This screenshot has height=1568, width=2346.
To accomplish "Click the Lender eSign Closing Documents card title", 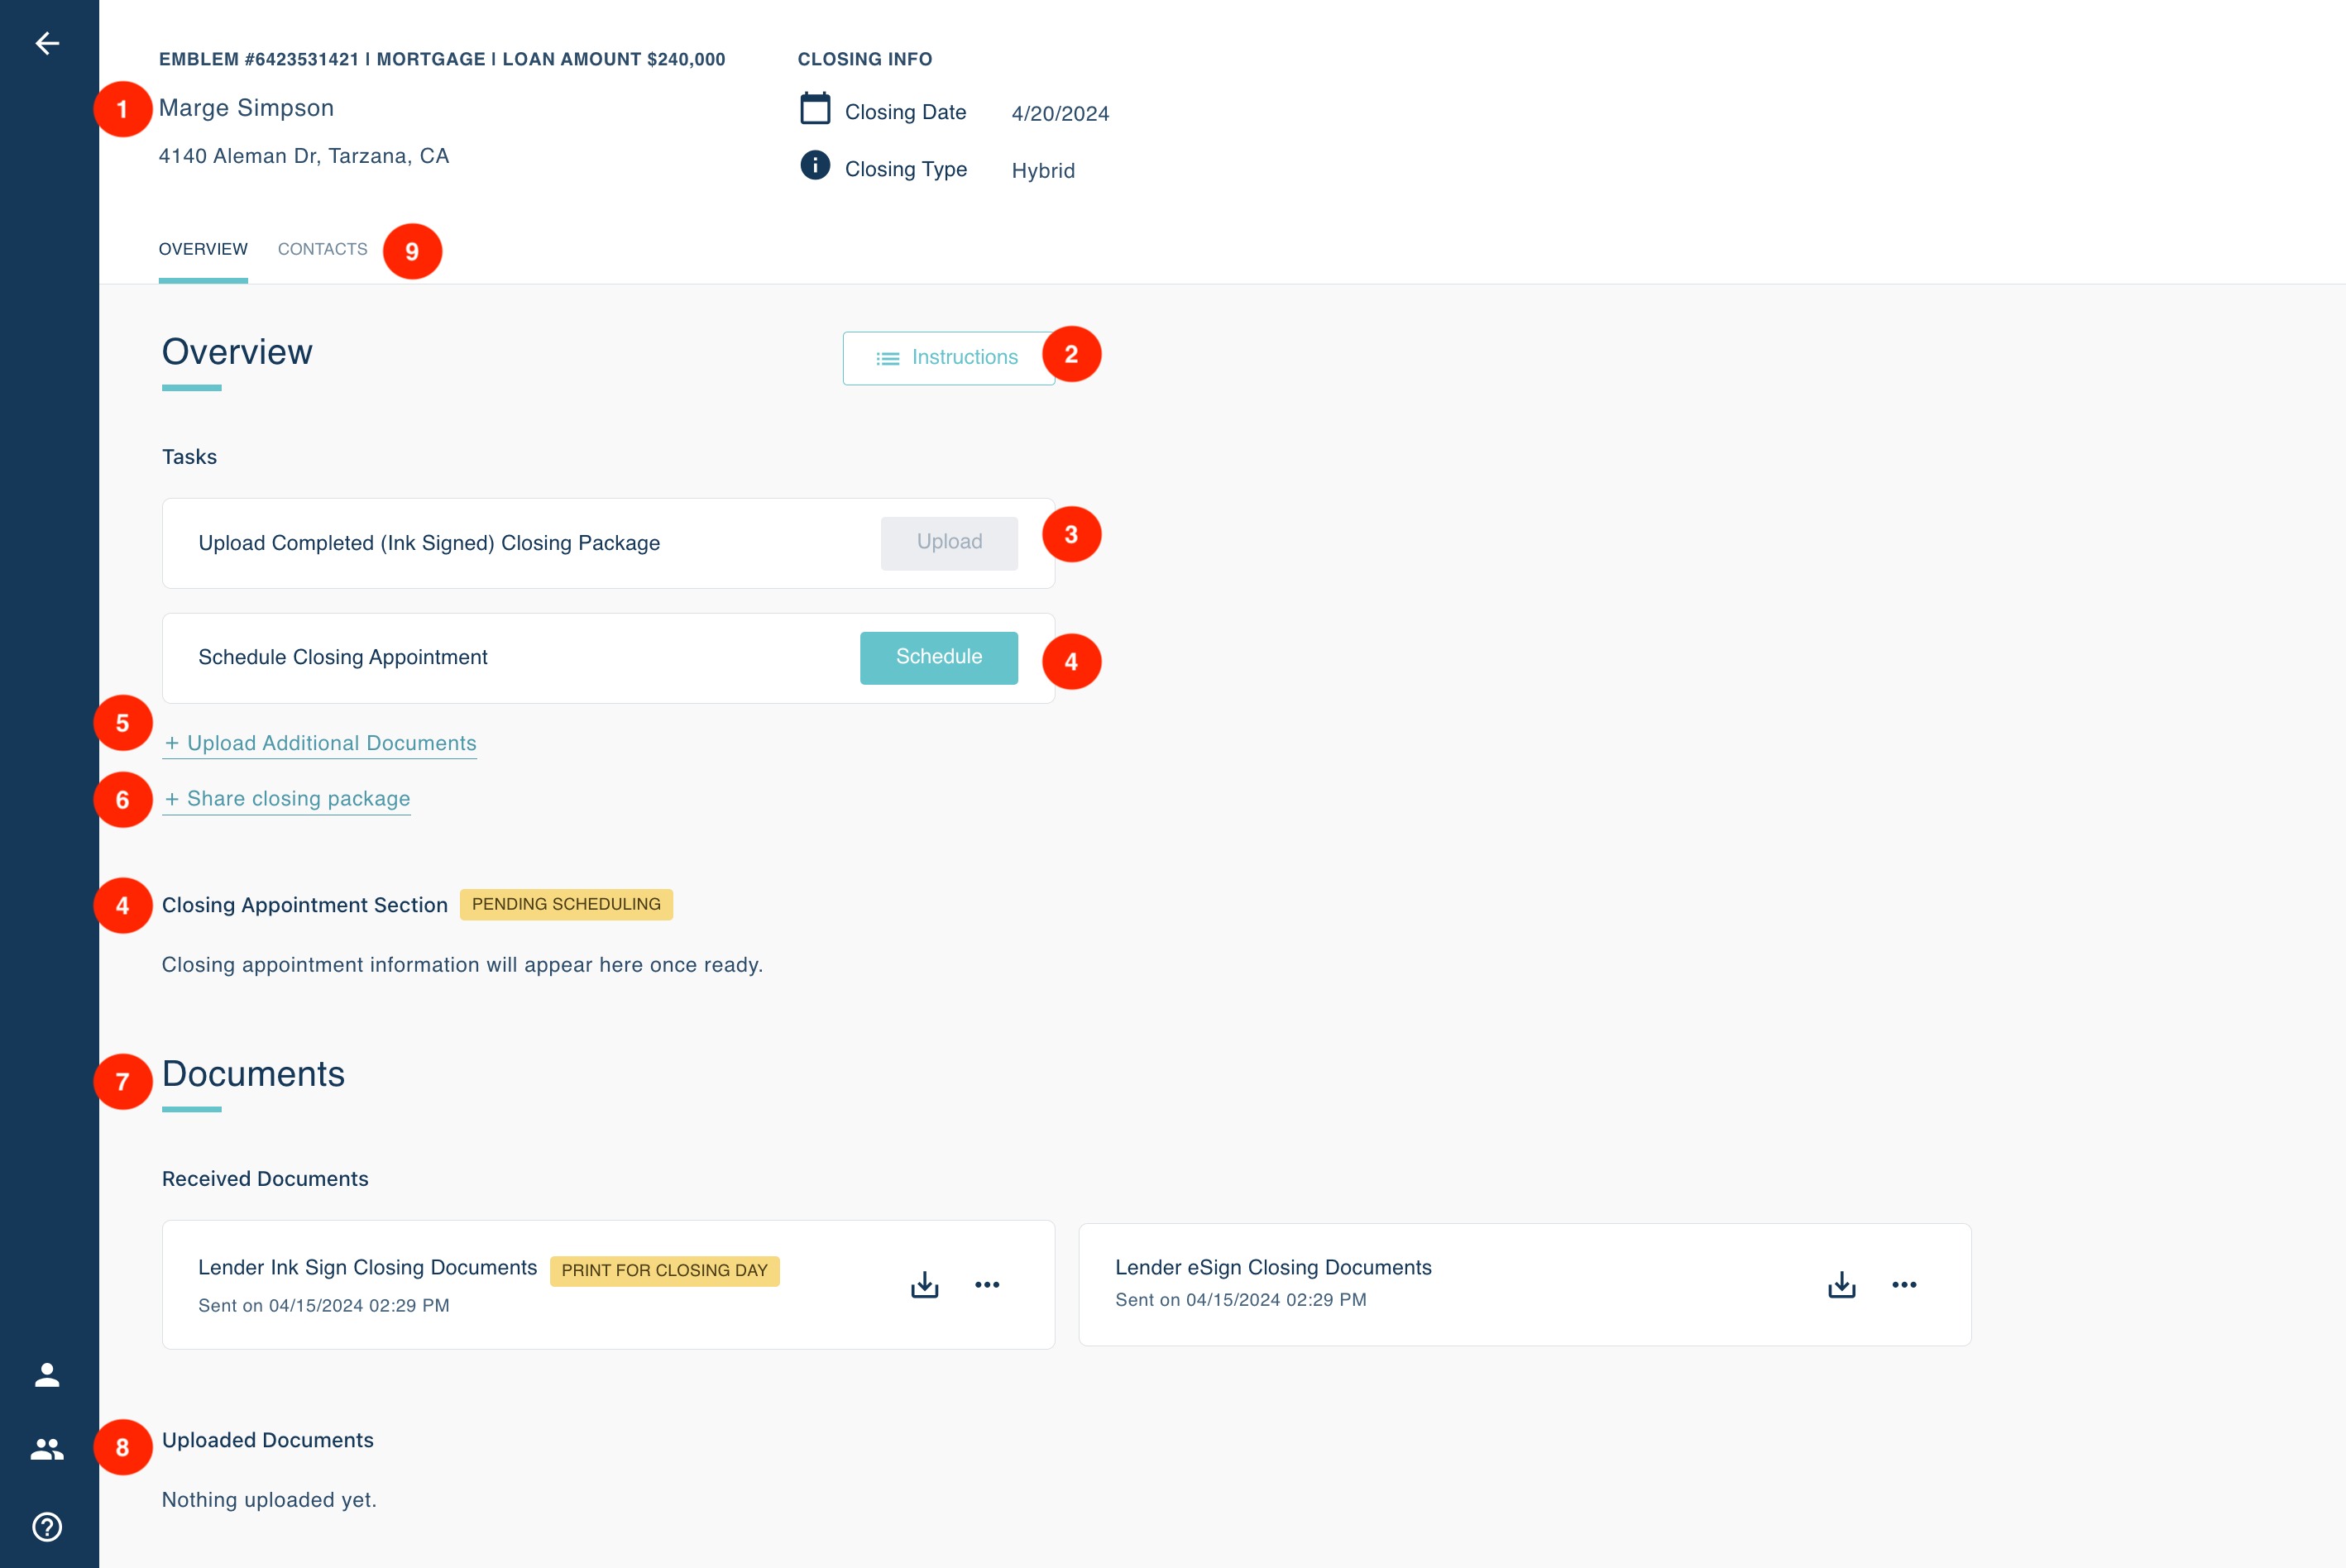I will 1273,1267.
